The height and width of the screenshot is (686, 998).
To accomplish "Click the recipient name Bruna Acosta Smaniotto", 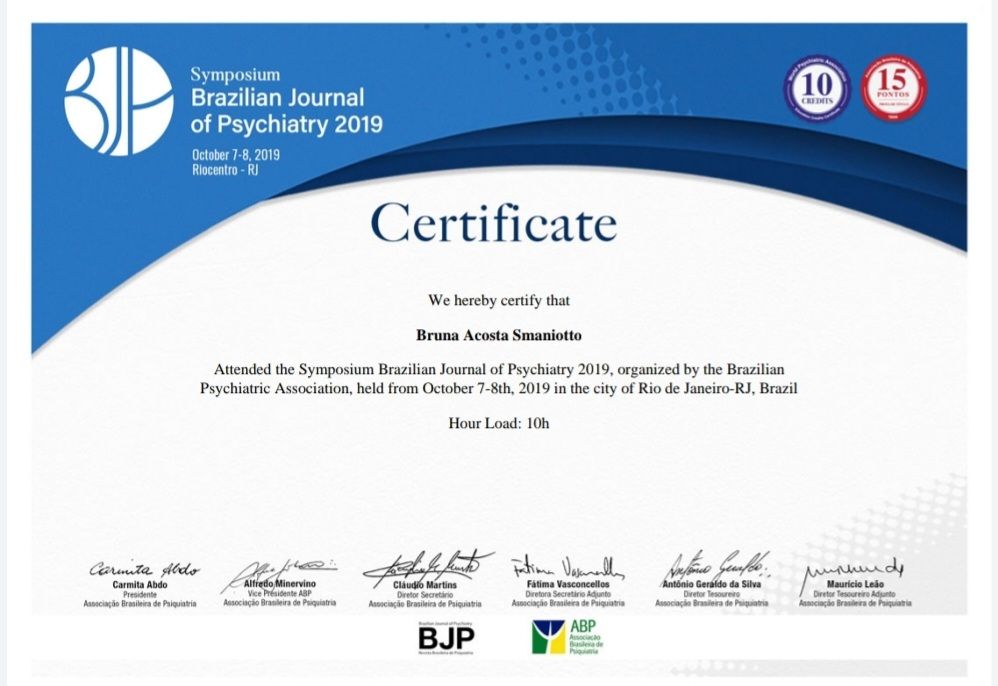I will click(x=498, y=334).
